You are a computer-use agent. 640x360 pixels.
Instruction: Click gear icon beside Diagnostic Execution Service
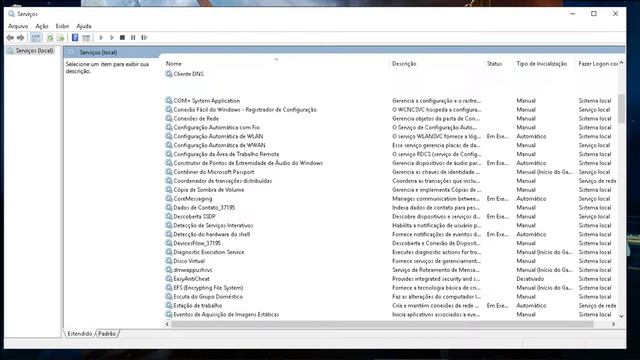tap(169, 252)
